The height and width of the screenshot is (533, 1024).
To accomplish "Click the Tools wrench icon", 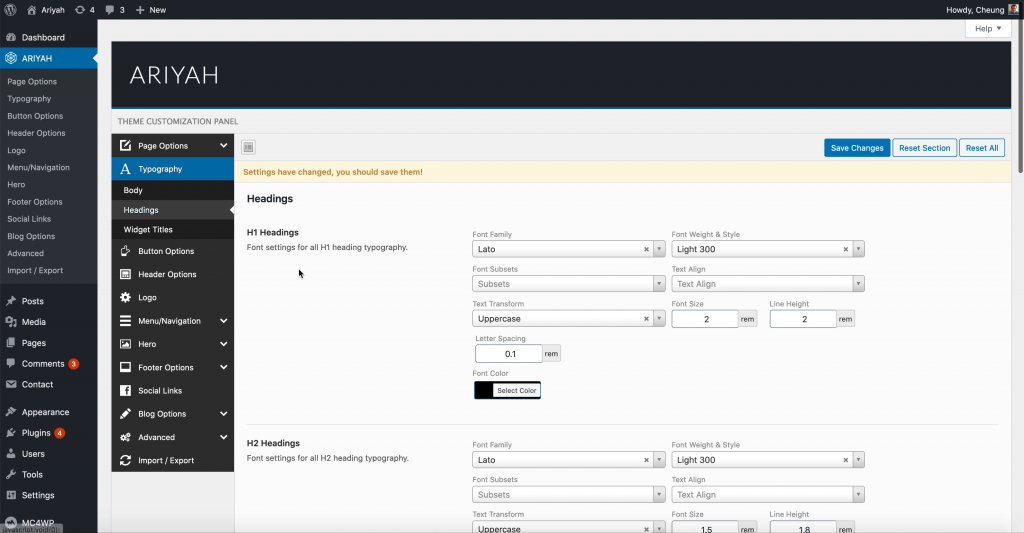I will 11,475.
